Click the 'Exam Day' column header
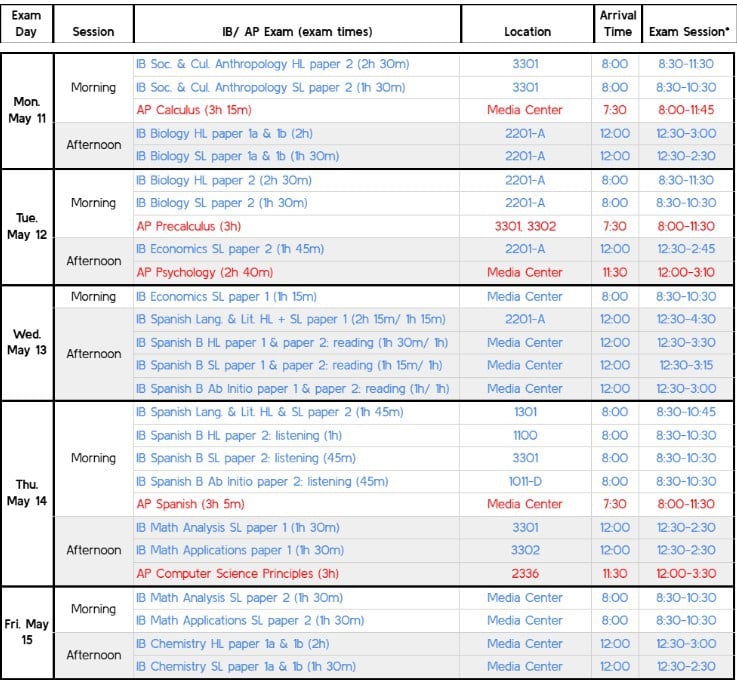This screenshot has height=682, width=737. (27, 24)
